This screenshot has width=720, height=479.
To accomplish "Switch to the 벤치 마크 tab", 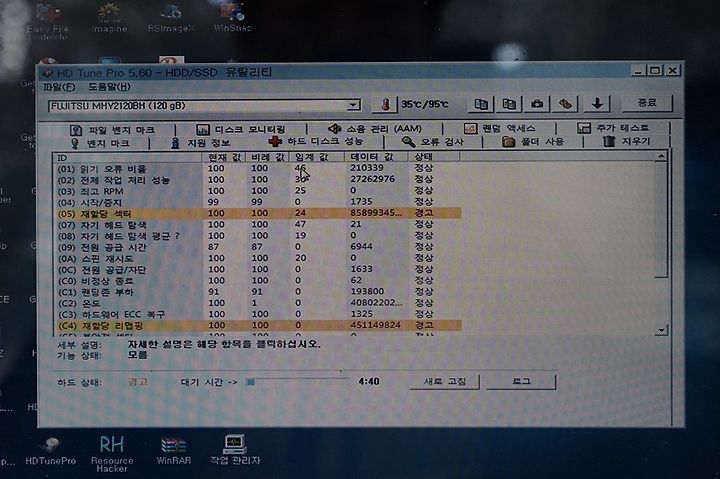I will pos(101,144).
